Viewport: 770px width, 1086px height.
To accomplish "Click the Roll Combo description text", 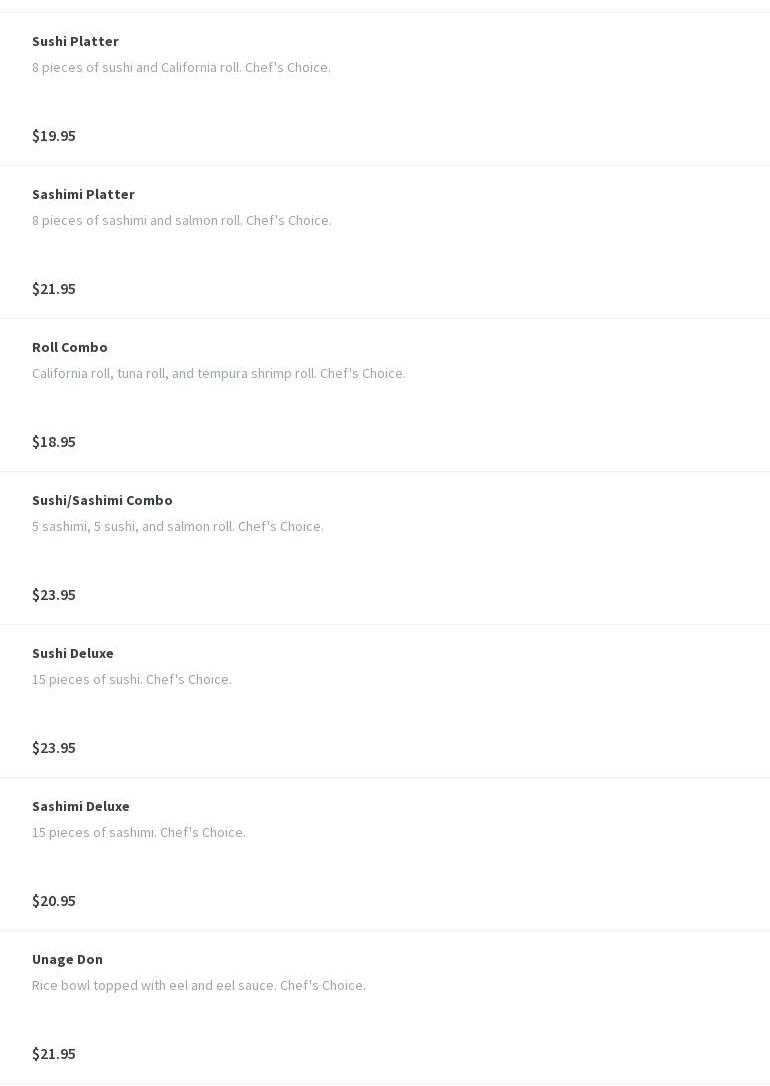I will click(219, 373).
